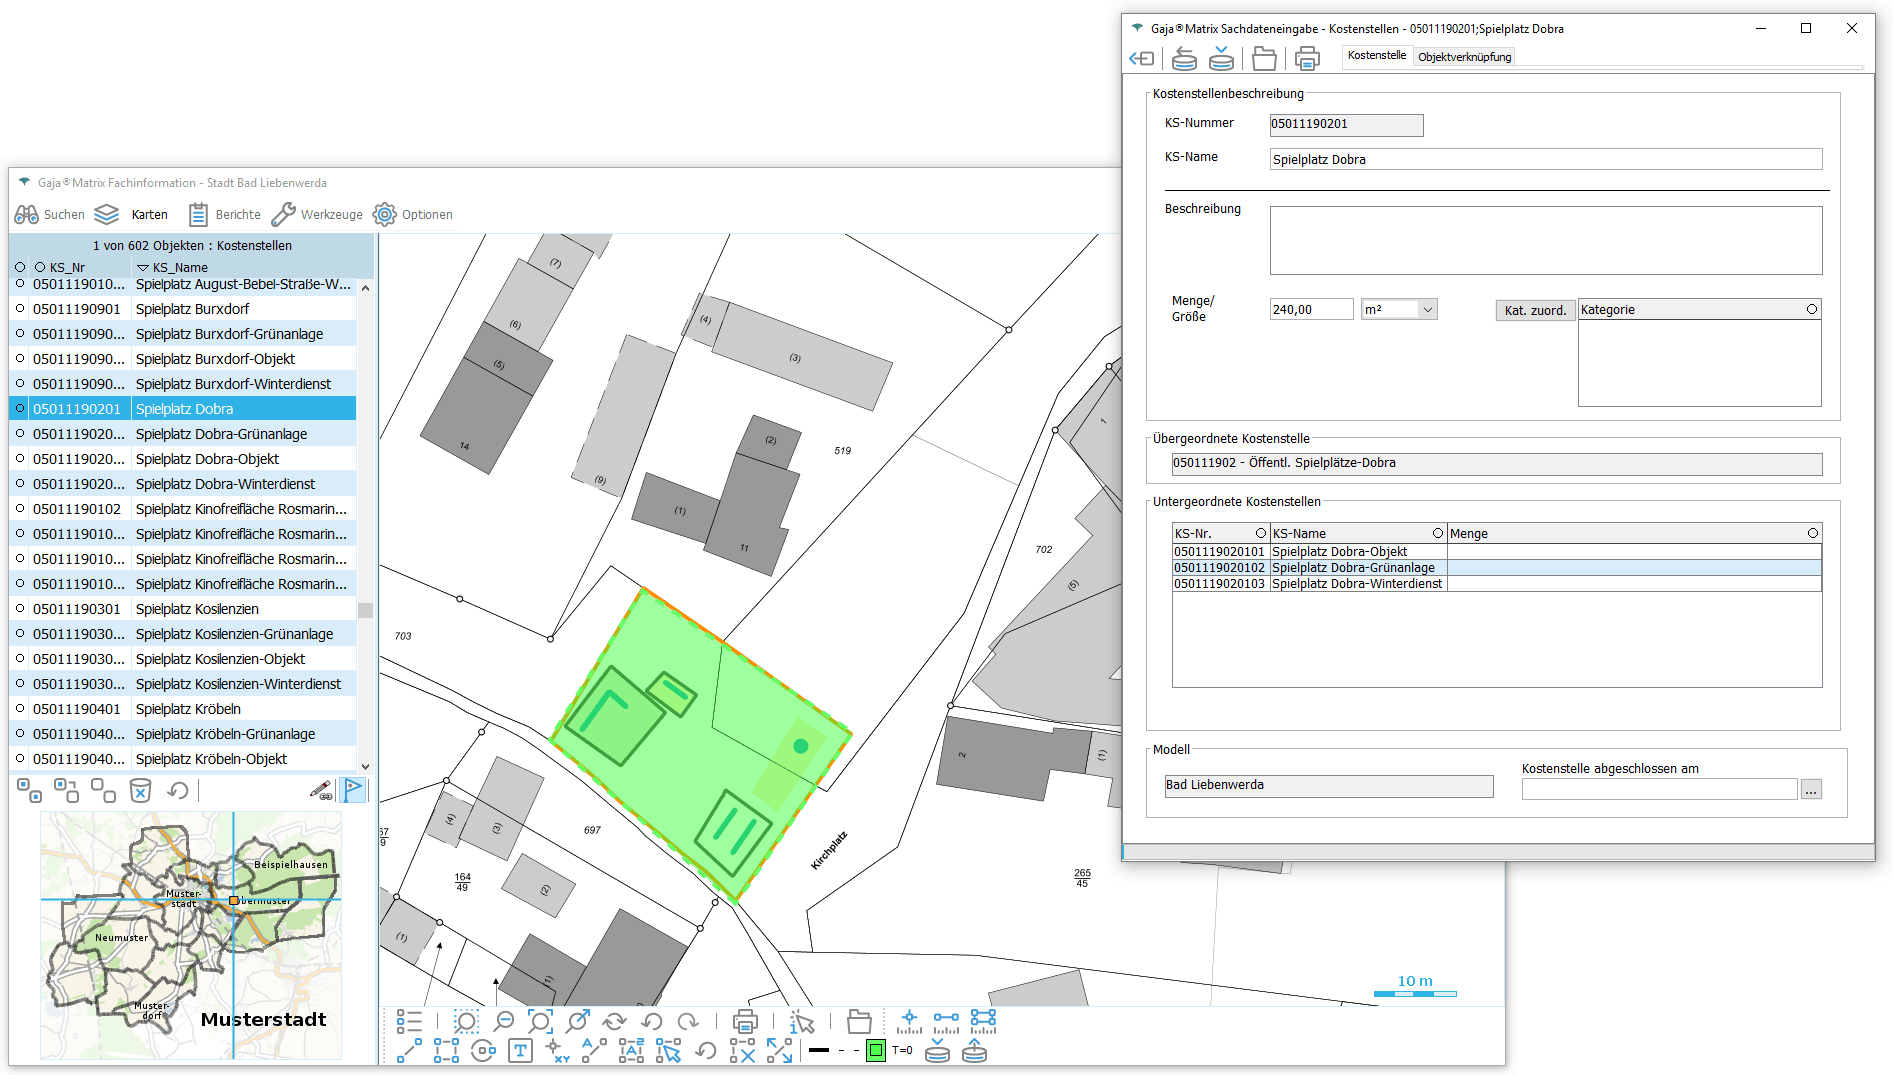This screenshot has width=1893, height=1075.
Task: Click the printer icon in Sachdateneingabe toolbar
Action: [1306, 59]
